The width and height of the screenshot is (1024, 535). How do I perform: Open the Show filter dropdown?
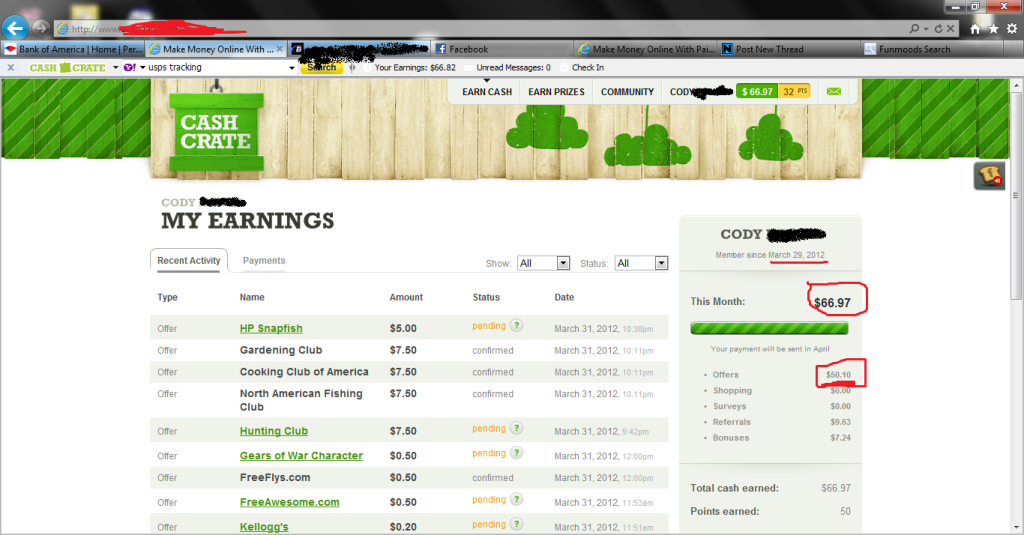pyautogui.click(x=543, y=263)
